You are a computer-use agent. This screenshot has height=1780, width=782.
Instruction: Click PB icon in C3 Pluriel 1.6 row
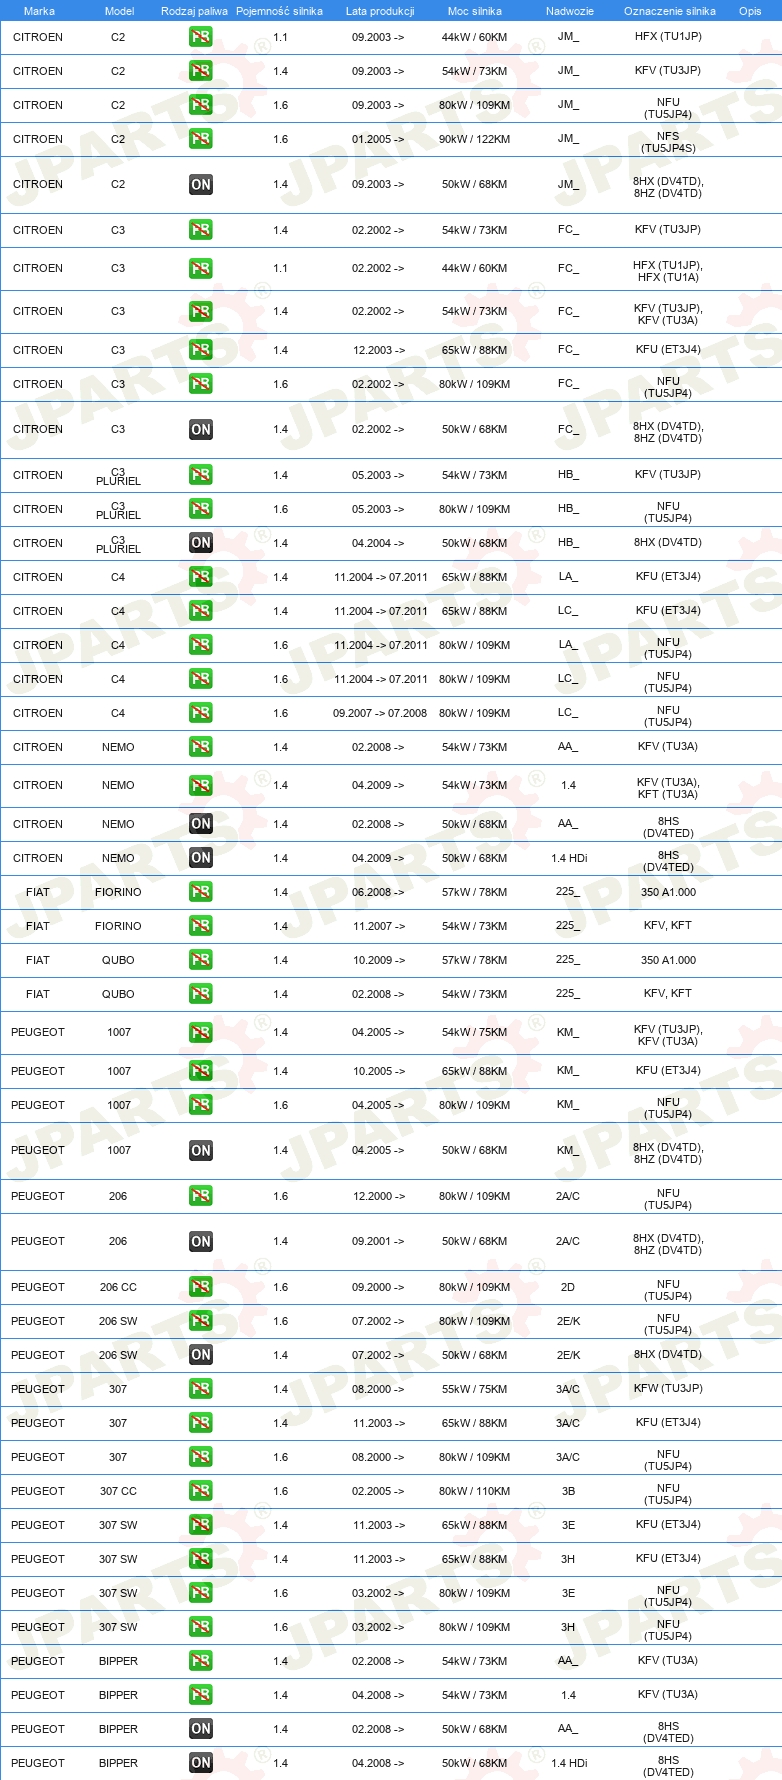click(201, 509)
